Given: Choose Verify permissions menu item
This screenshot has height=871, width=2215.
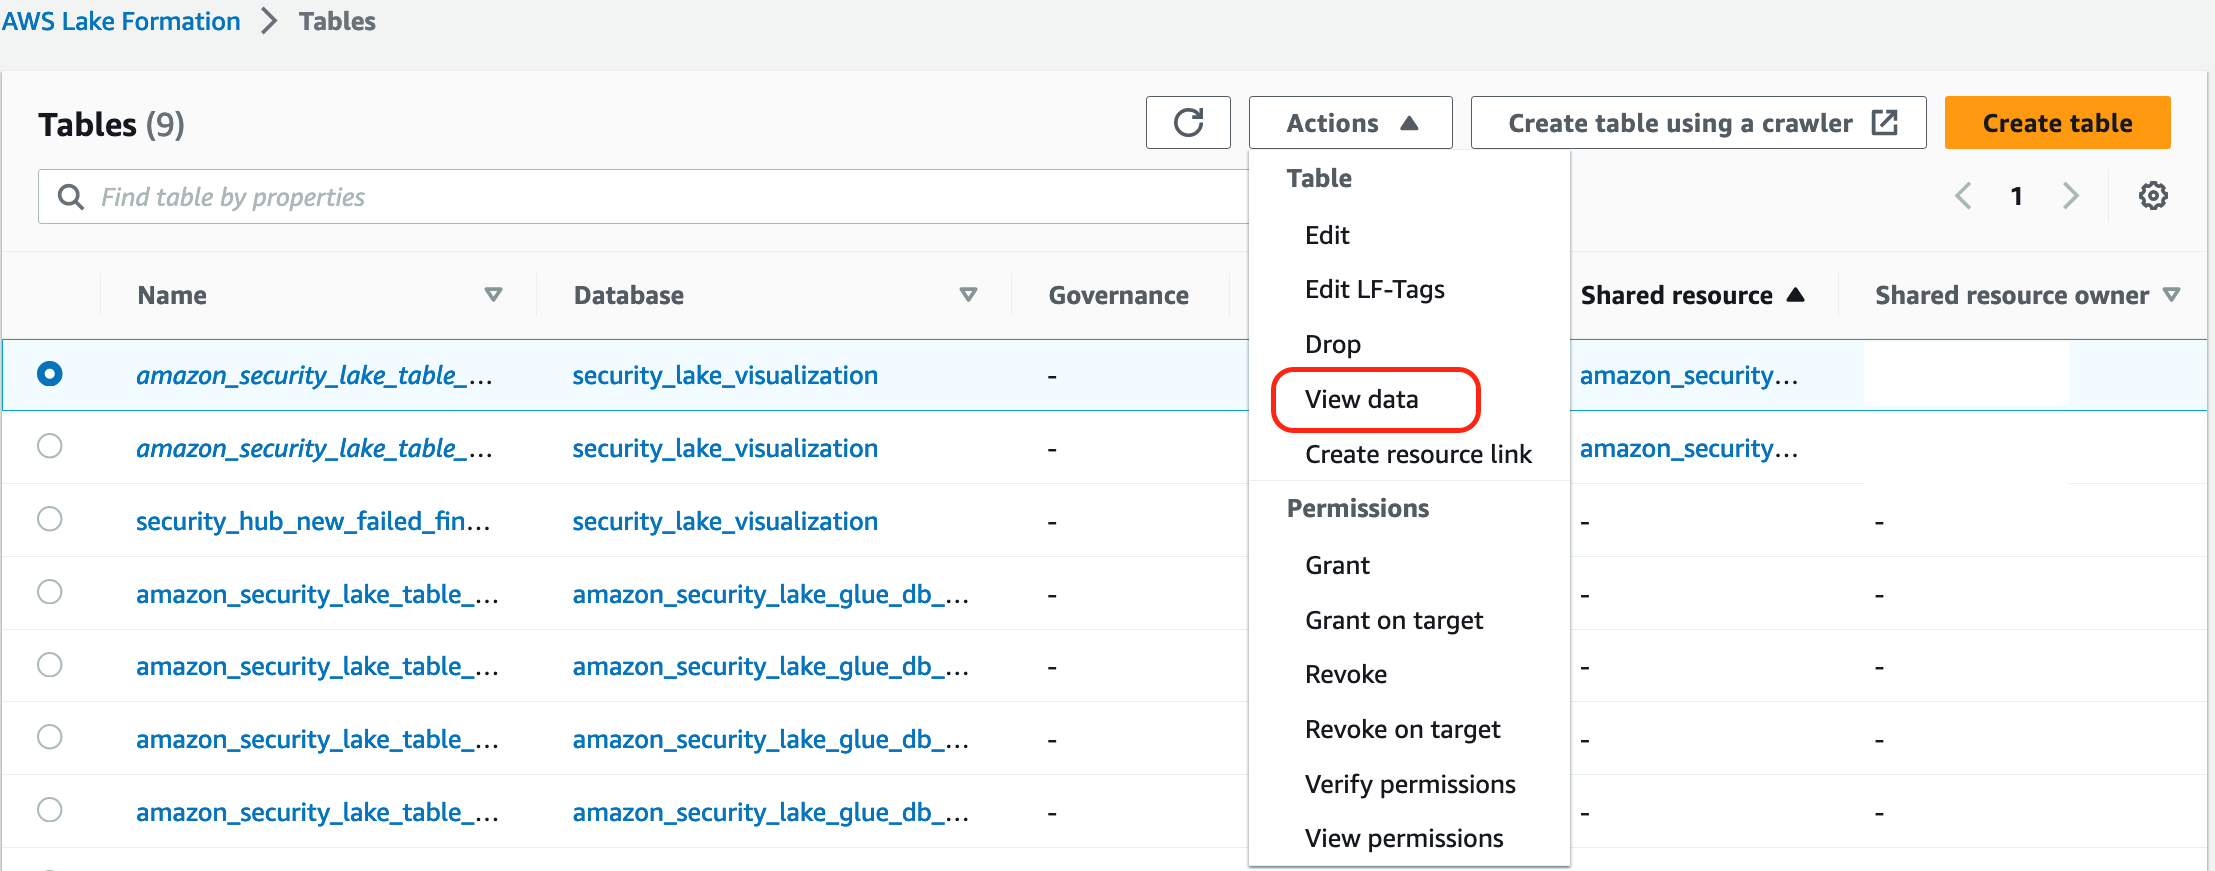Looking at the screenshot, I should [1409, 784].
